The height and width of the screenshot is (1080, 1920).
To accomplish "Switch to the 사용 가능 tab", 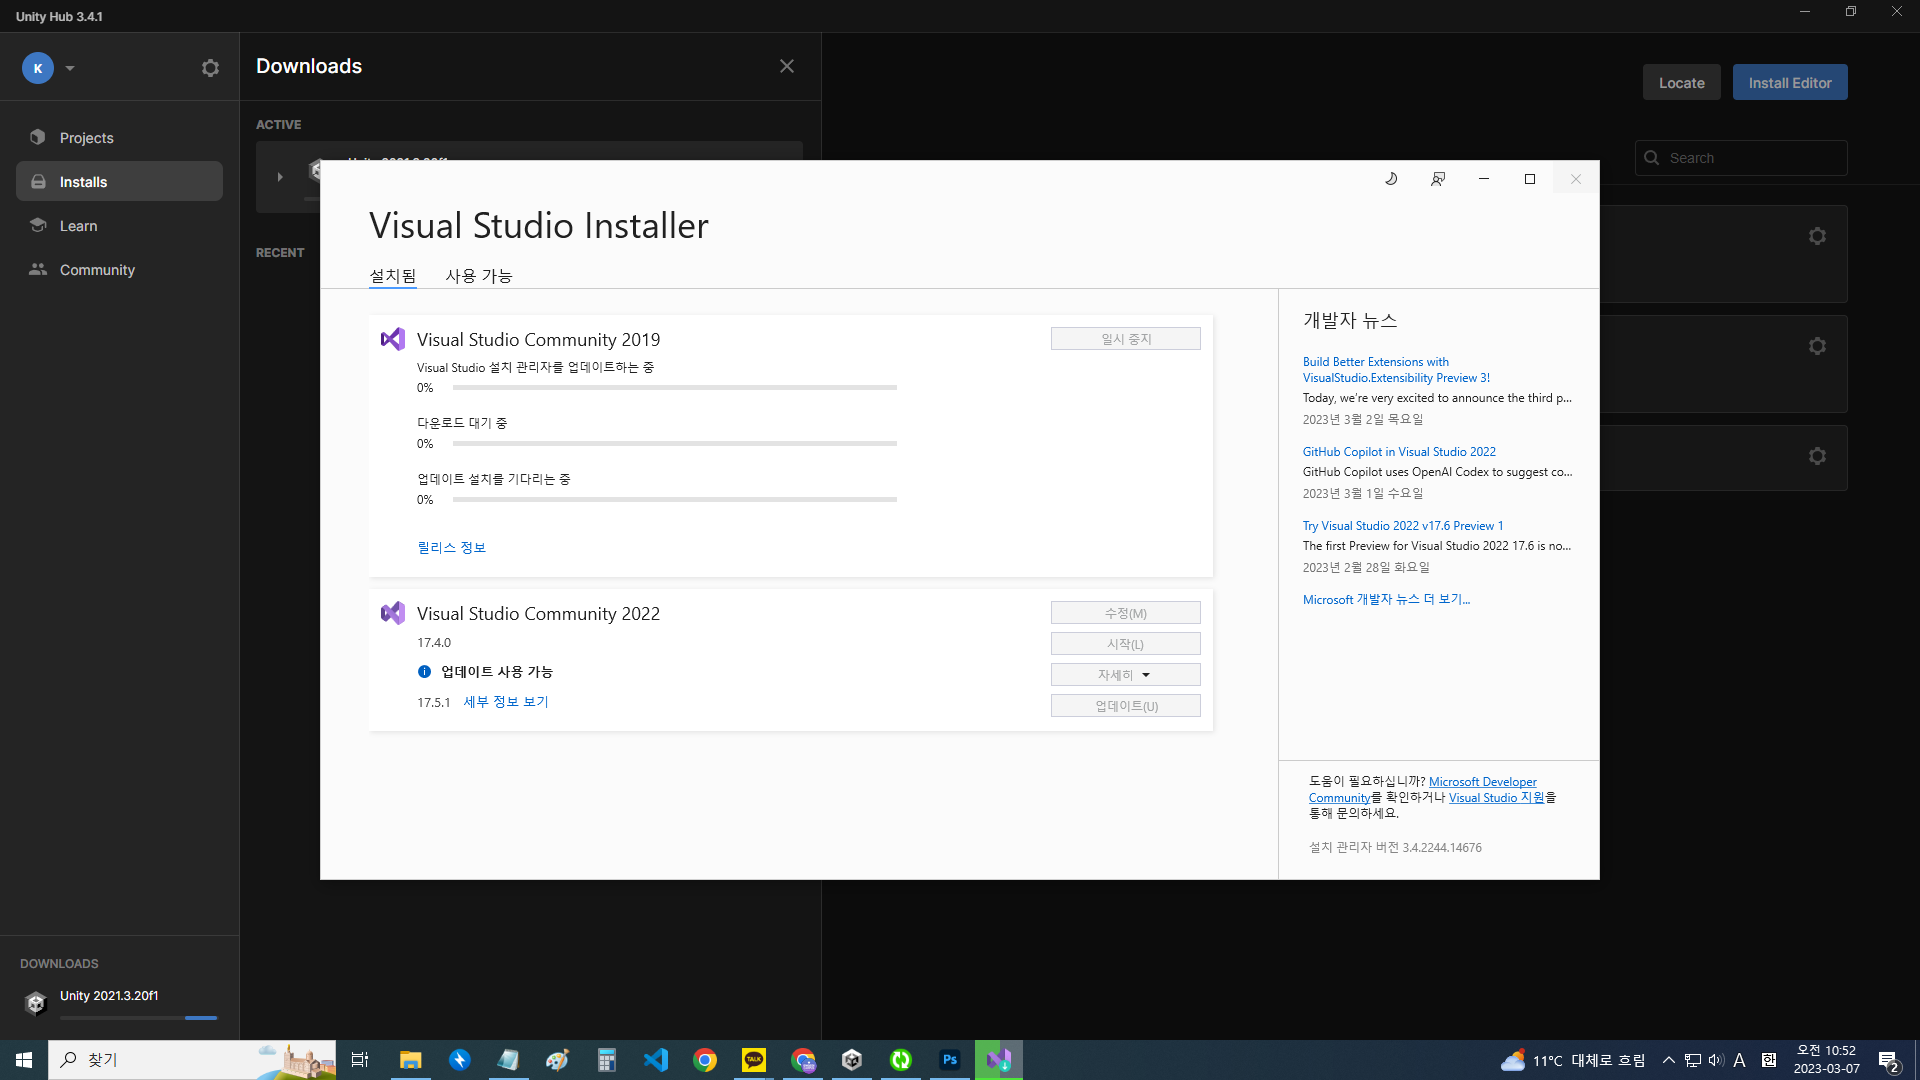I will coord(479,276).
